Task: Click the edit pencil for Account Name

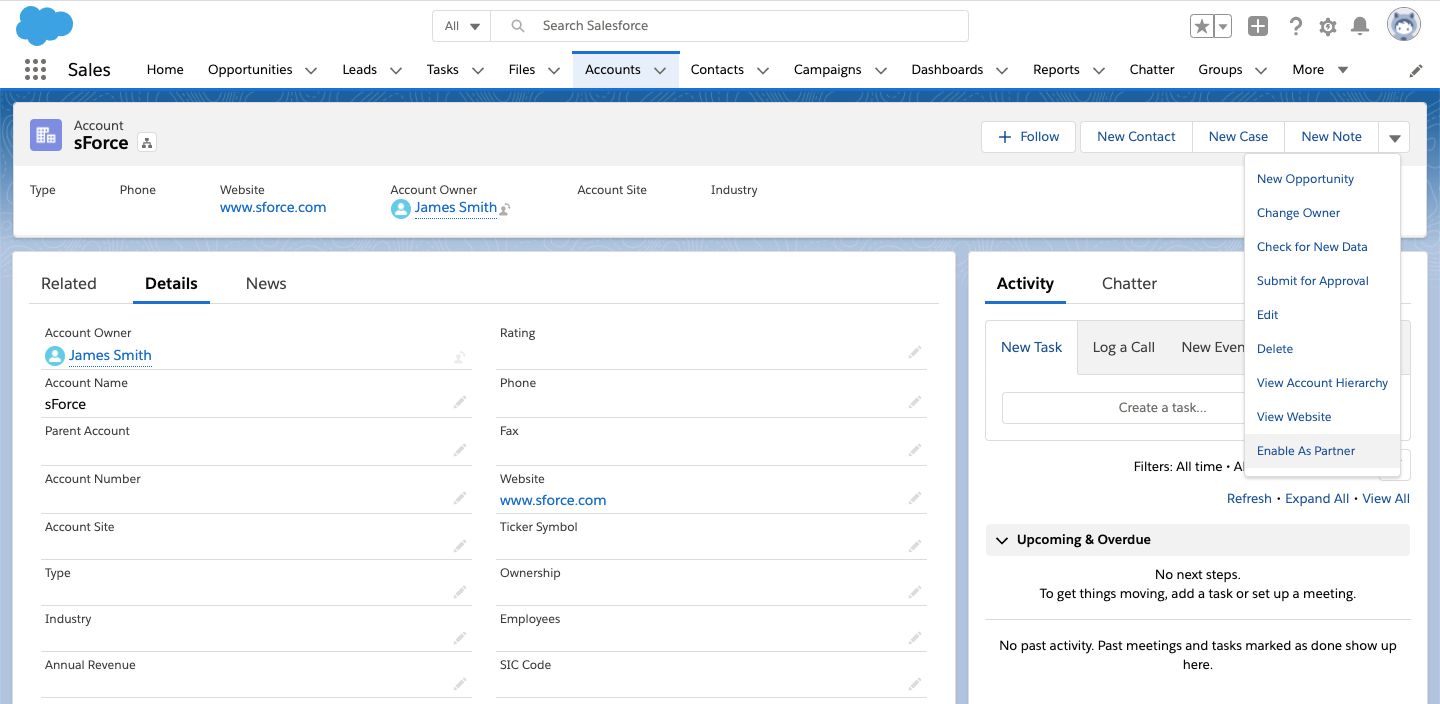Action: pyautogui.click(x=459, y=402)
